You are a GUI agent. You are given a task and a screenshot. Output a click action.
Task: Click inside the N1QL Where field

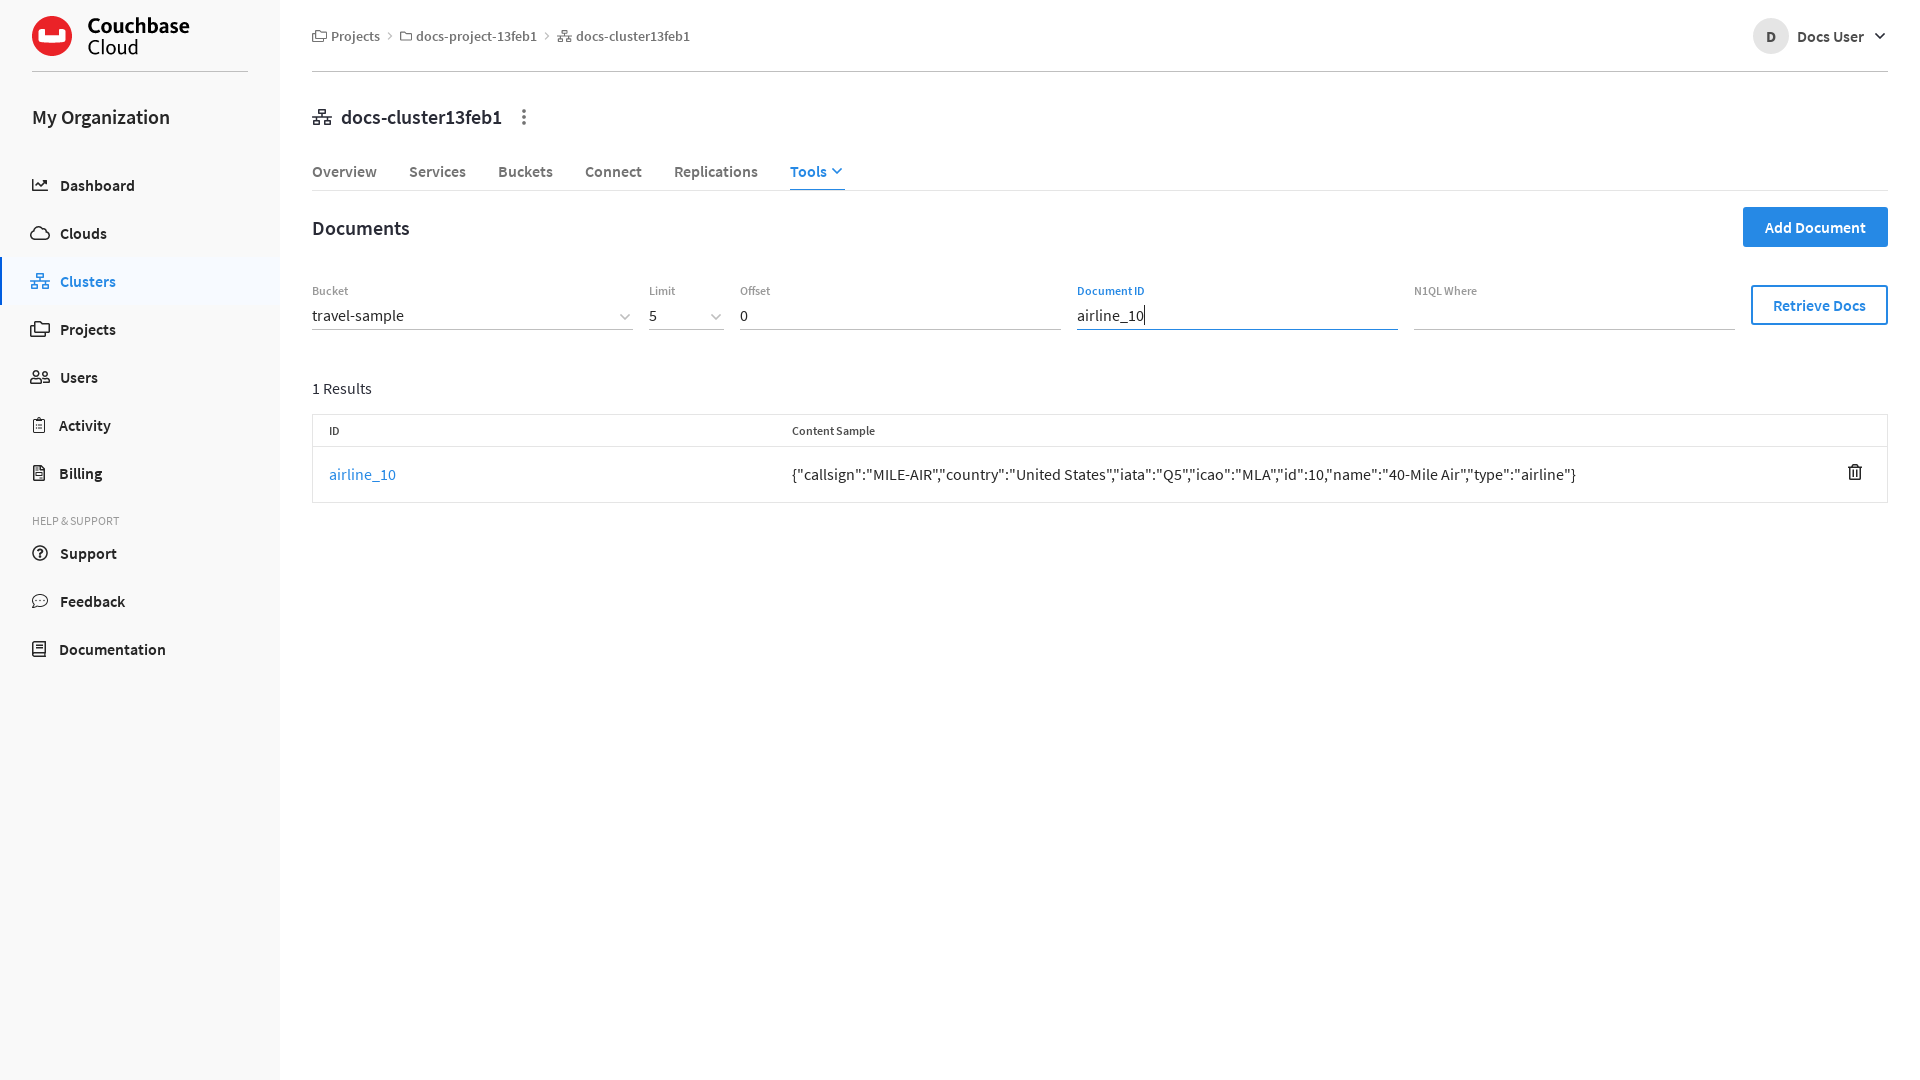point(1570,315)
